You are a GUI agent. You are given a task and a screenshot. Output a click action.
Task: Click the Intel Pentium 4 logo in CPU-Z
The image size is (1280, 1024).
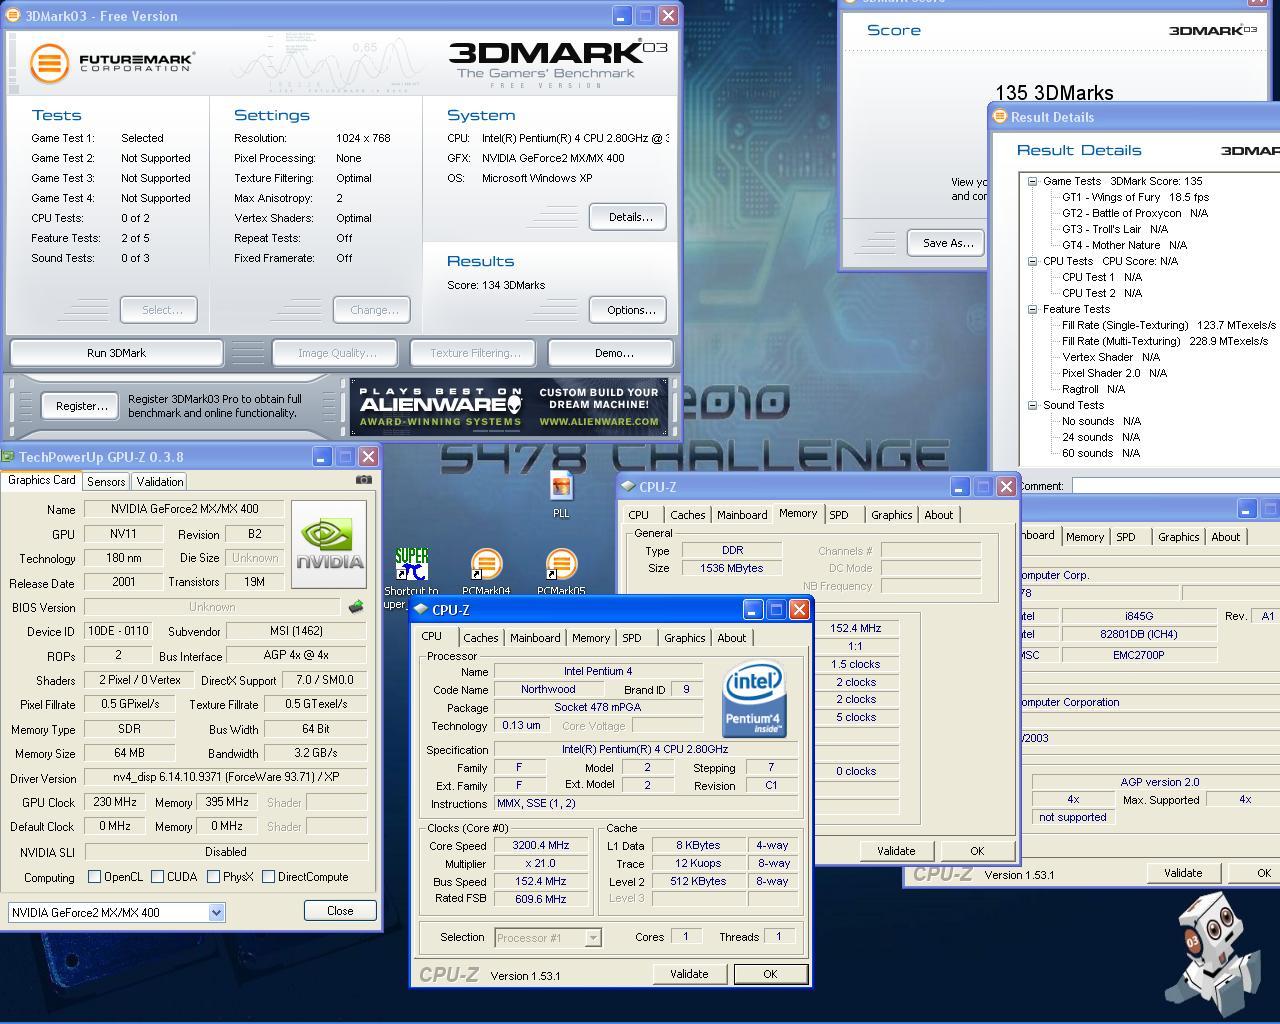(x=754, y=700)
